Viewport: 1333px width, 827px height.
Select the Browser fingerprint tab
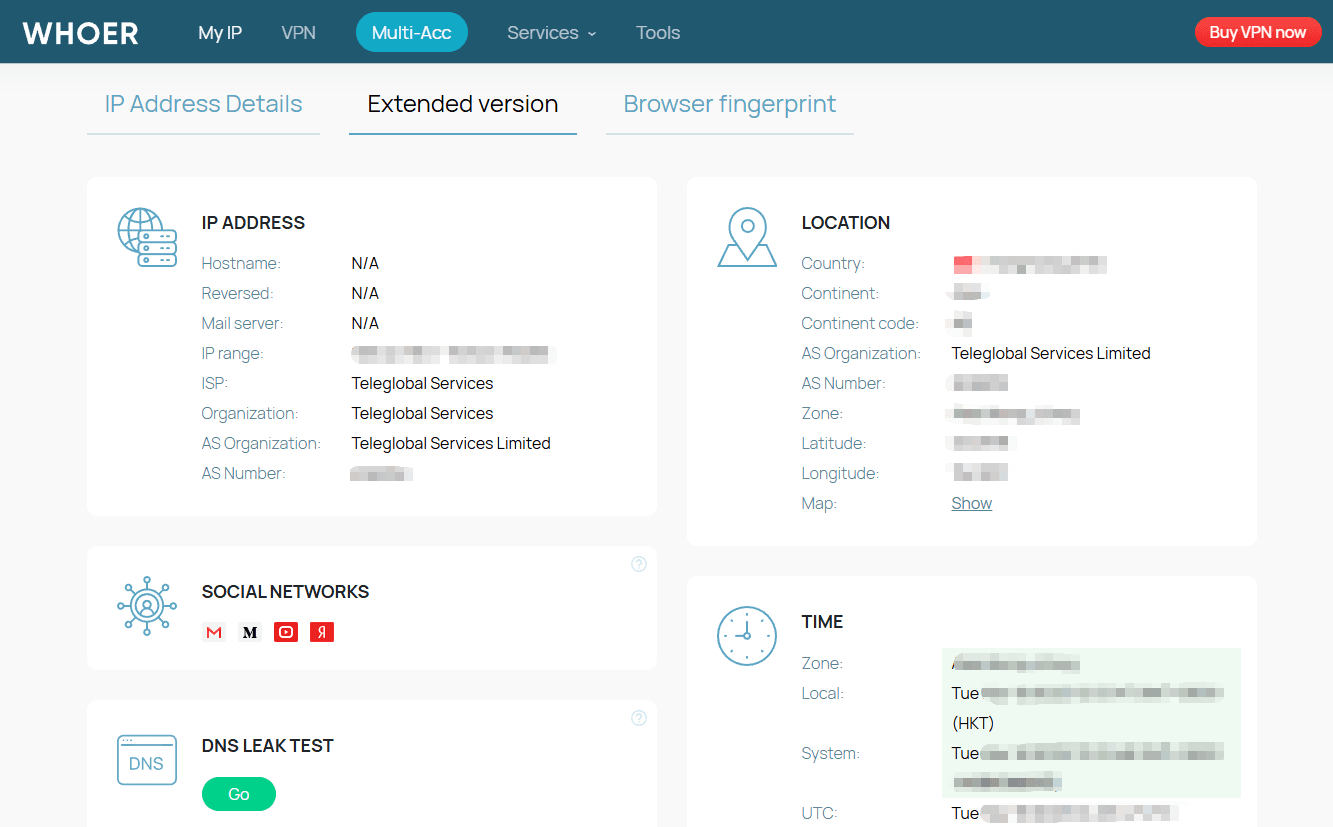[x=729, y=104]
